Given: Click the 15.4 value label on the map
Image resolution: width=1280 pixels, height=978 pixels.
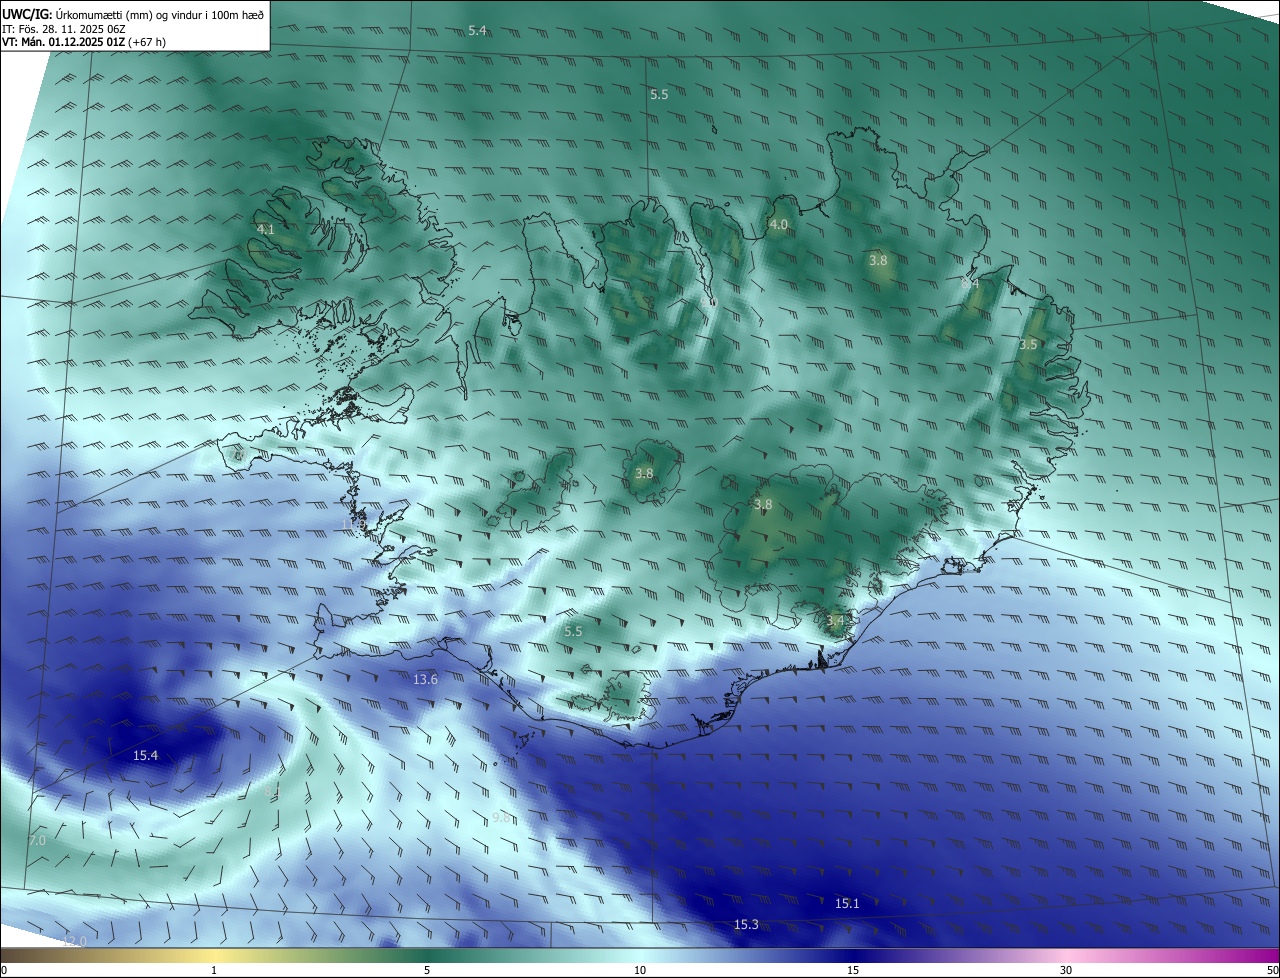Looking at the screenshot, I should pyautogui.click(x=145, y=755).
